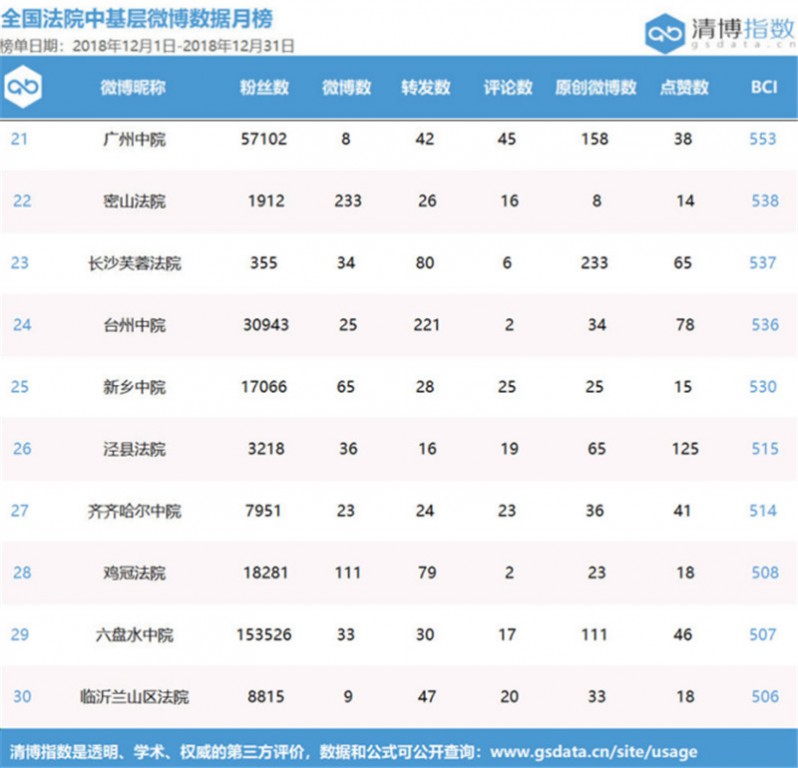Click comment count 45 for 广州中院
Viewport: 798px width, 768px height.
[506, 139]
